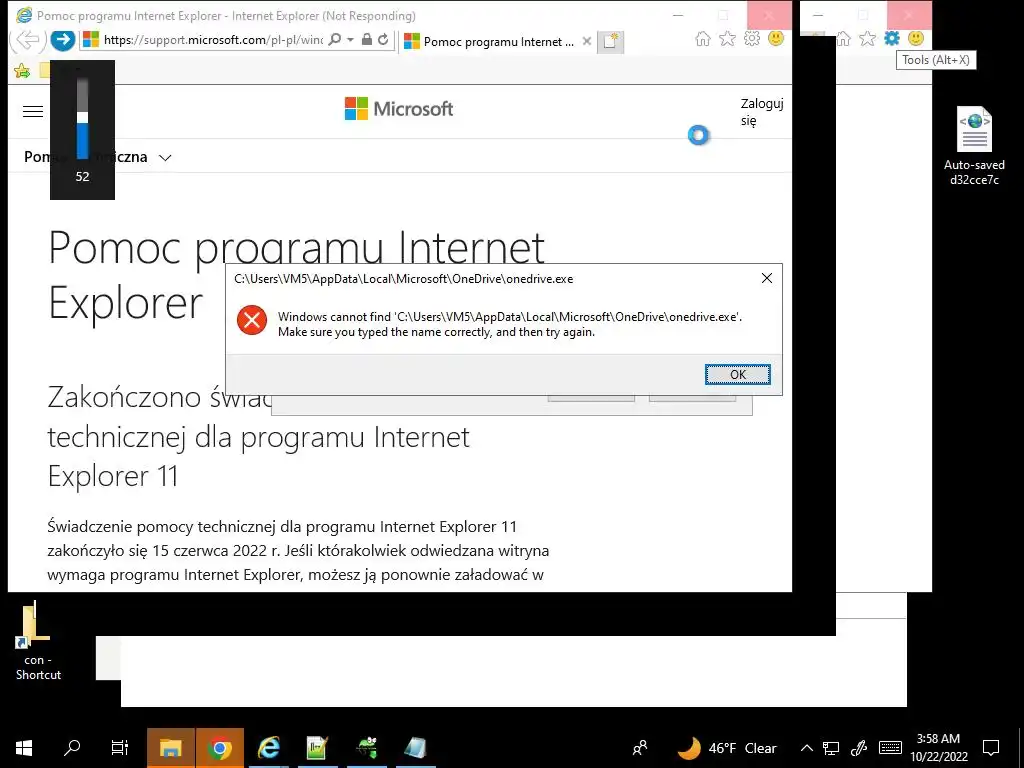Screen dimensions: 1024x768
Task: Open the People icon on the taskbar
Action: 640,748
